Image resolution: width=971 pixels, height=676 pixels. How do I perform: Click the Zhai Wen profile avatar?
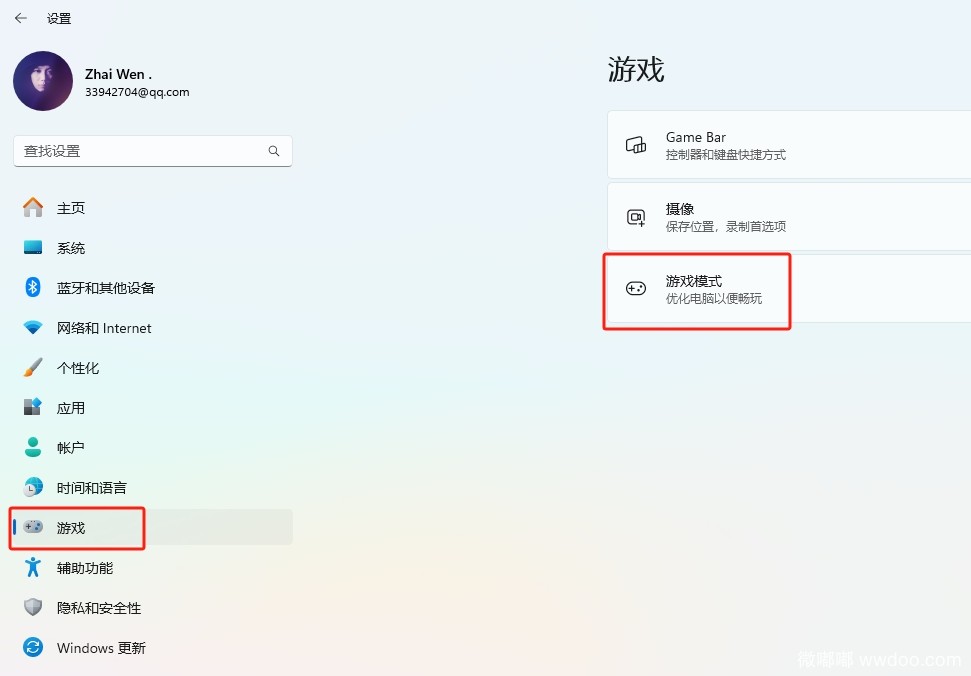(x=43, y=81)
